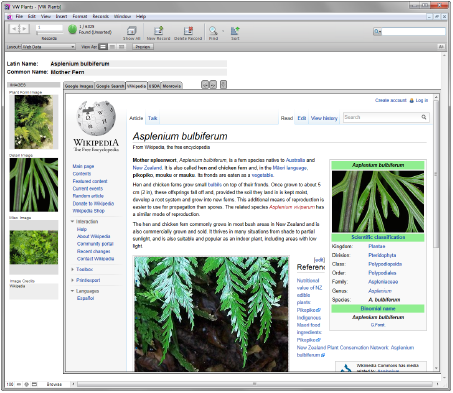Select the Wikipedia tab
This screenshot has height=393, width=453.
[136, 86]
